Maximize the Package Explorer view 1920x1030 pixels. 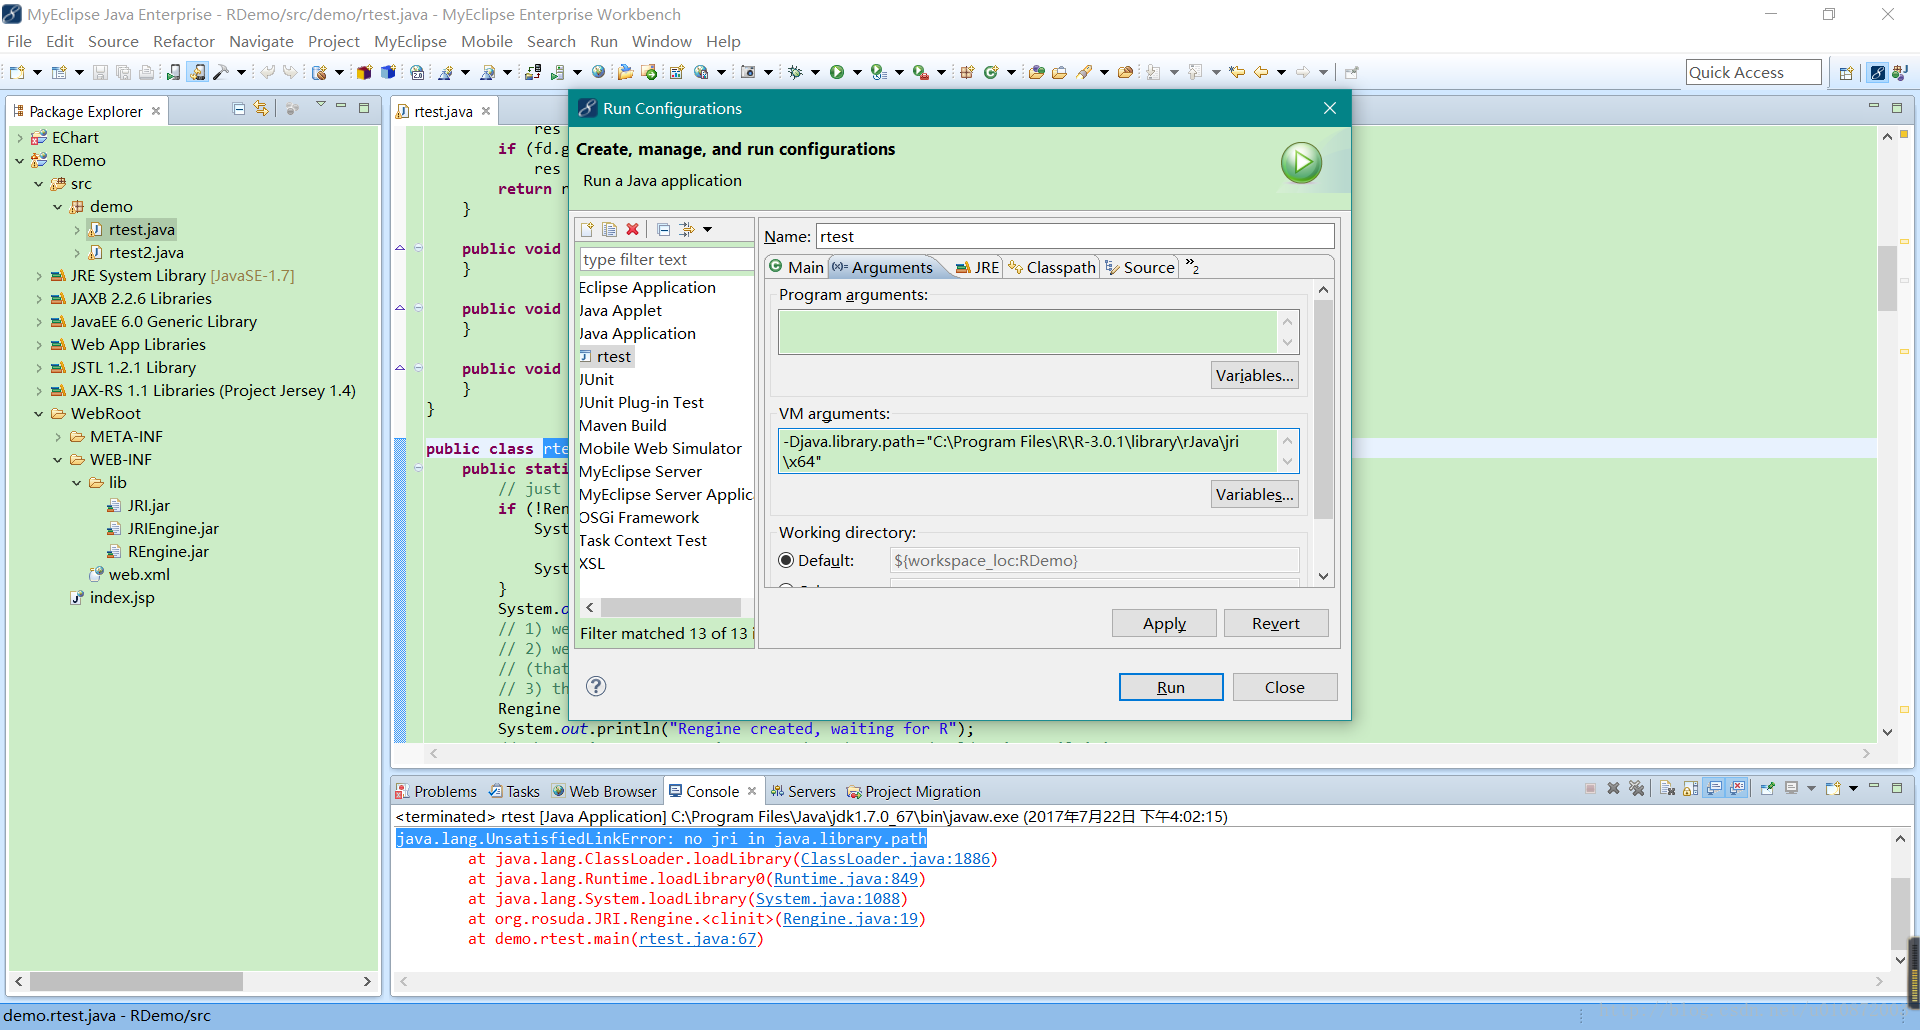coord(364,108)
